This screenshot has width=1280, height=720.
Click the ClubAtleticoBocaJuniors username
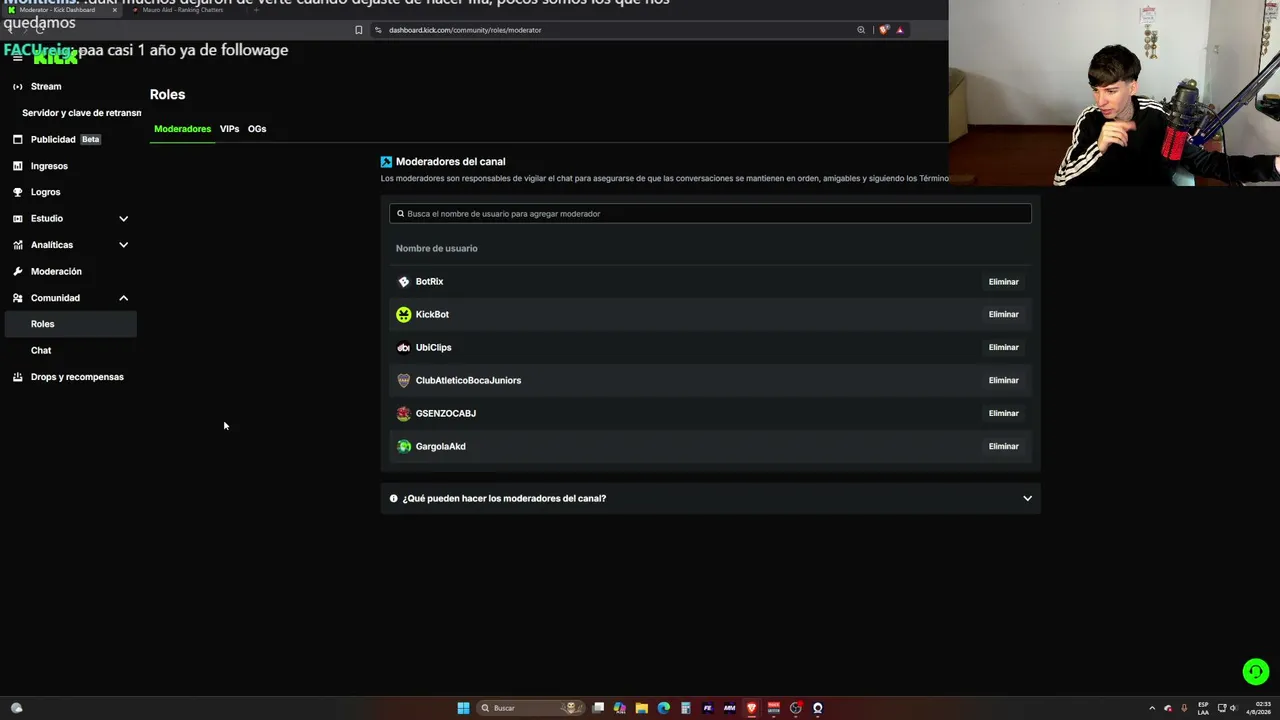(468, 381)
